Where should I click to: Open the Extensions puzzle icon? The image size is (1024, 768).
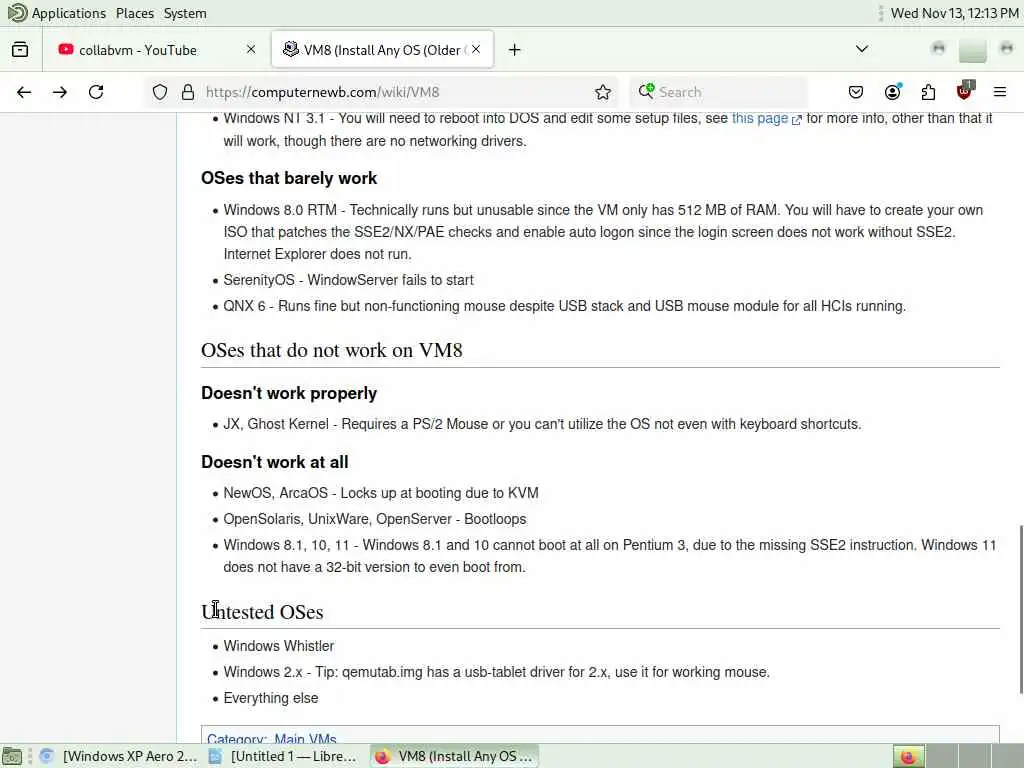(928, 92)
